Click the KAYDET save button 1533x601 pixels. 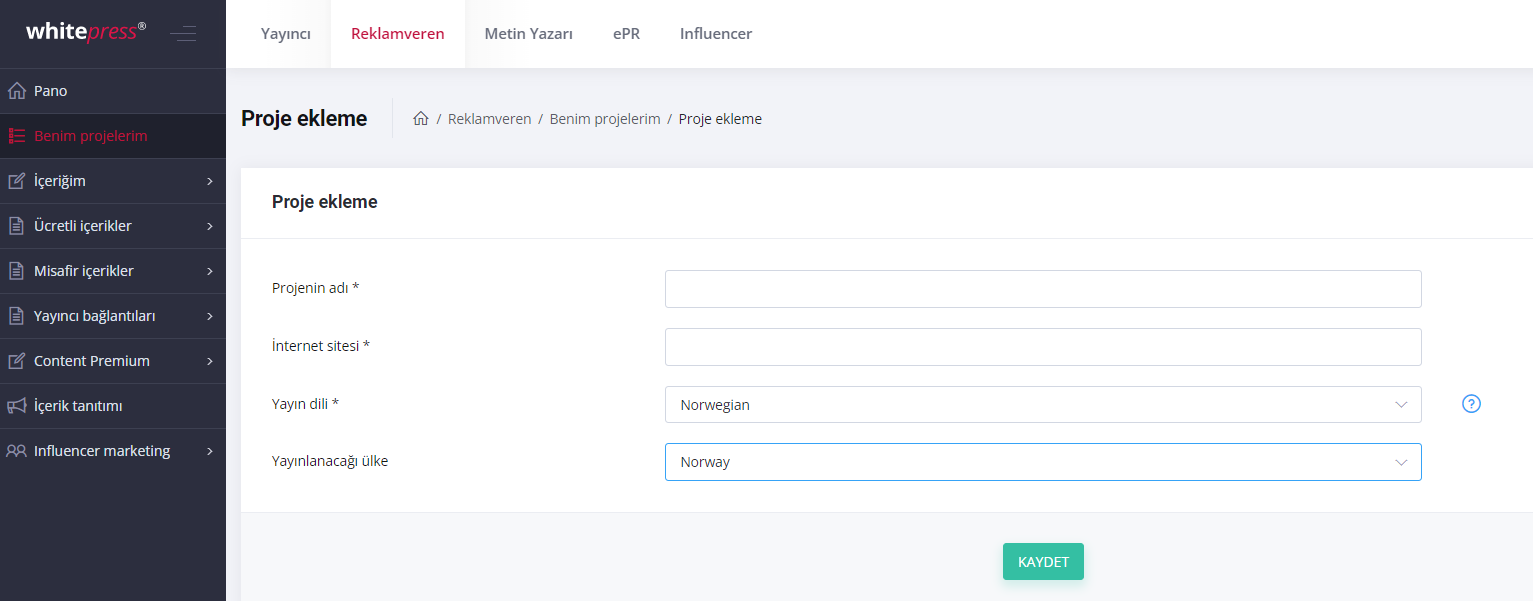(x=1043, y=562)
